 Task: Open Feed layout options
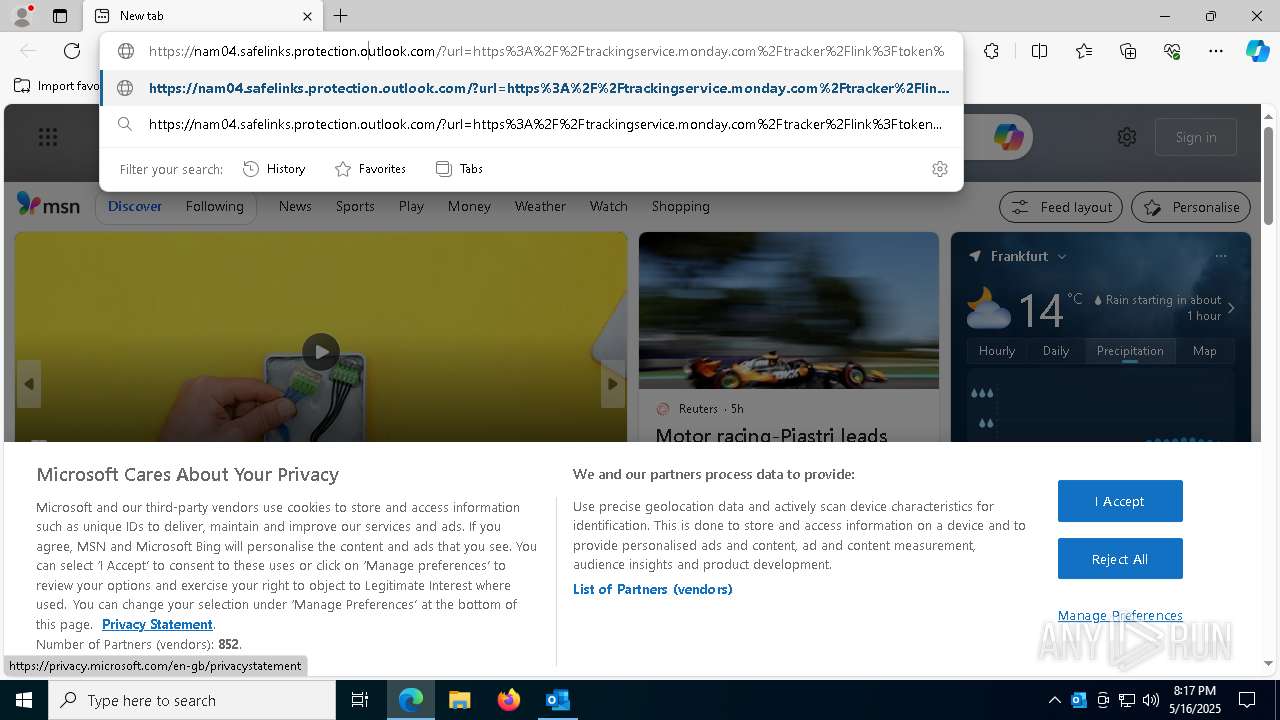[x=1062, y=207]
